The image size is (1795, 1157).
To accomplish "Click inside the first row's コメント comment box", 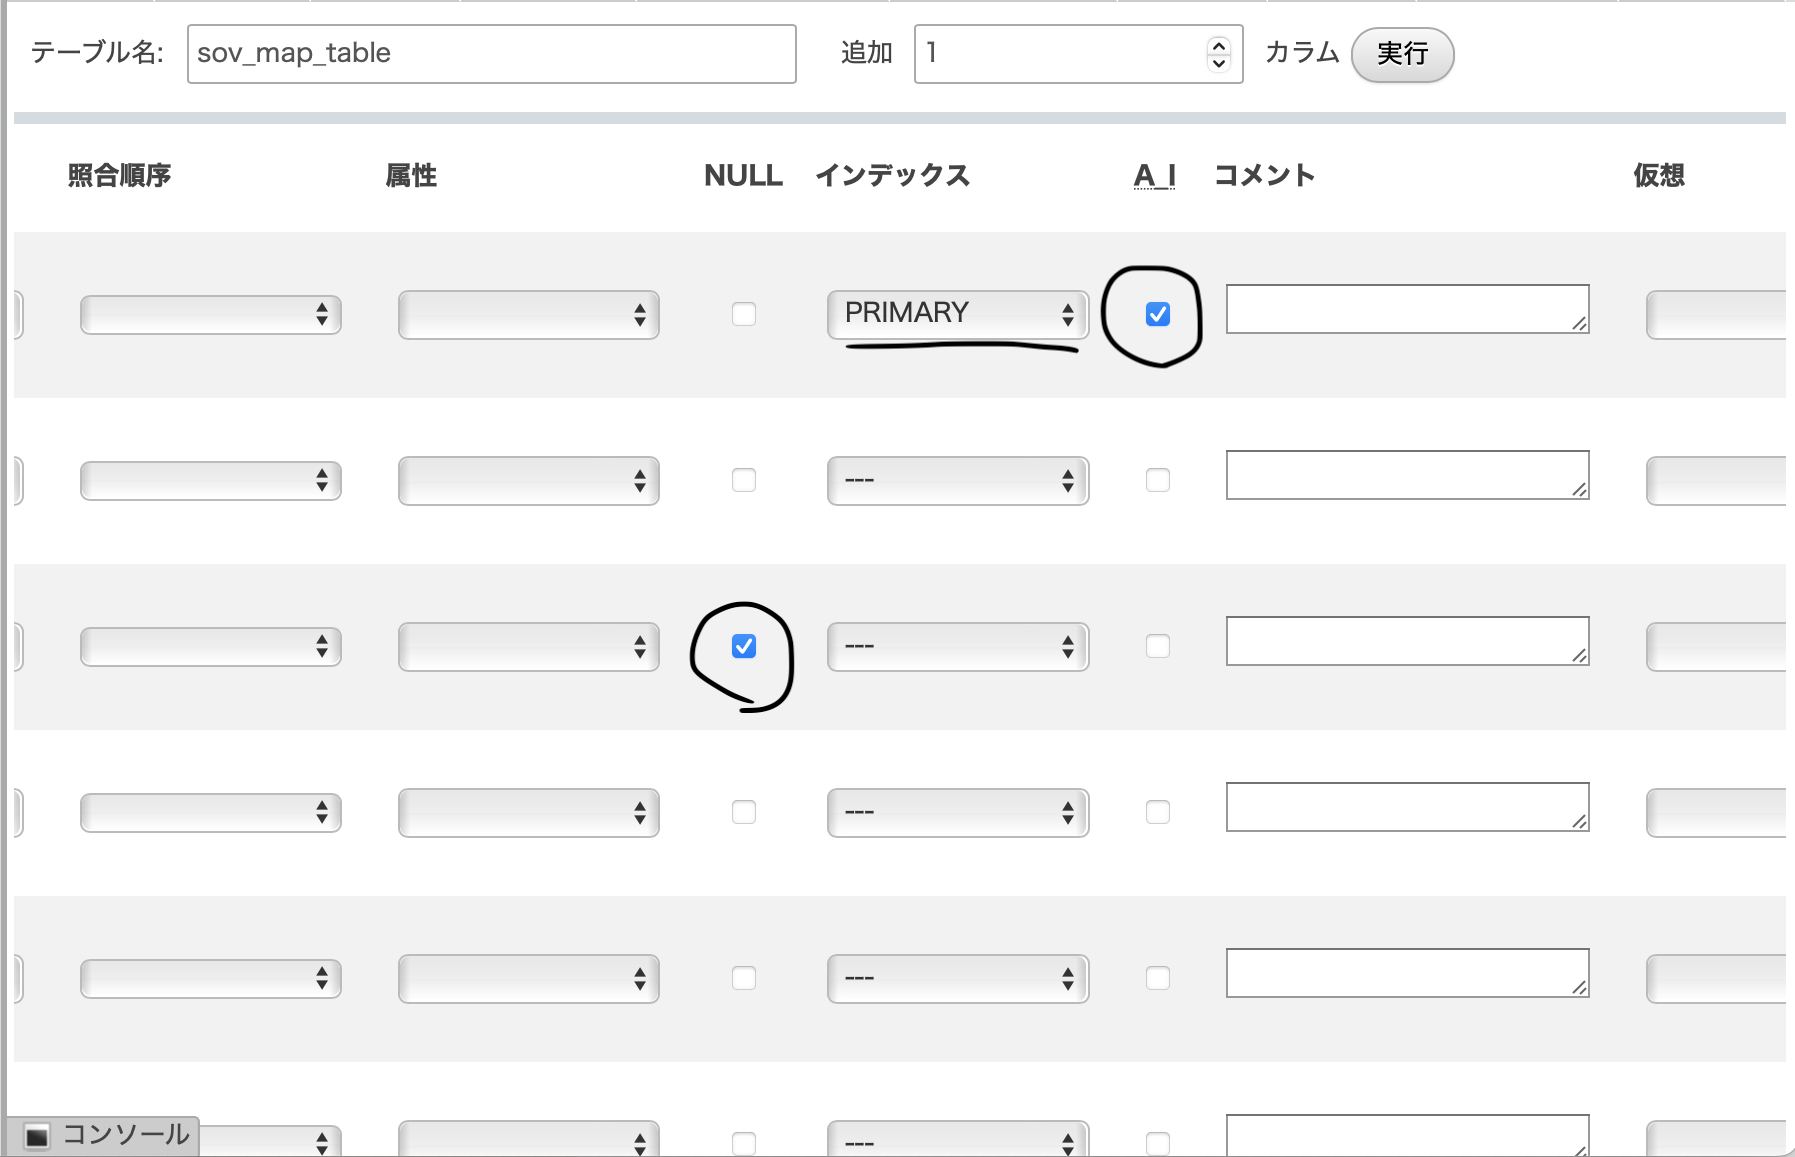I will point(1405,311).
